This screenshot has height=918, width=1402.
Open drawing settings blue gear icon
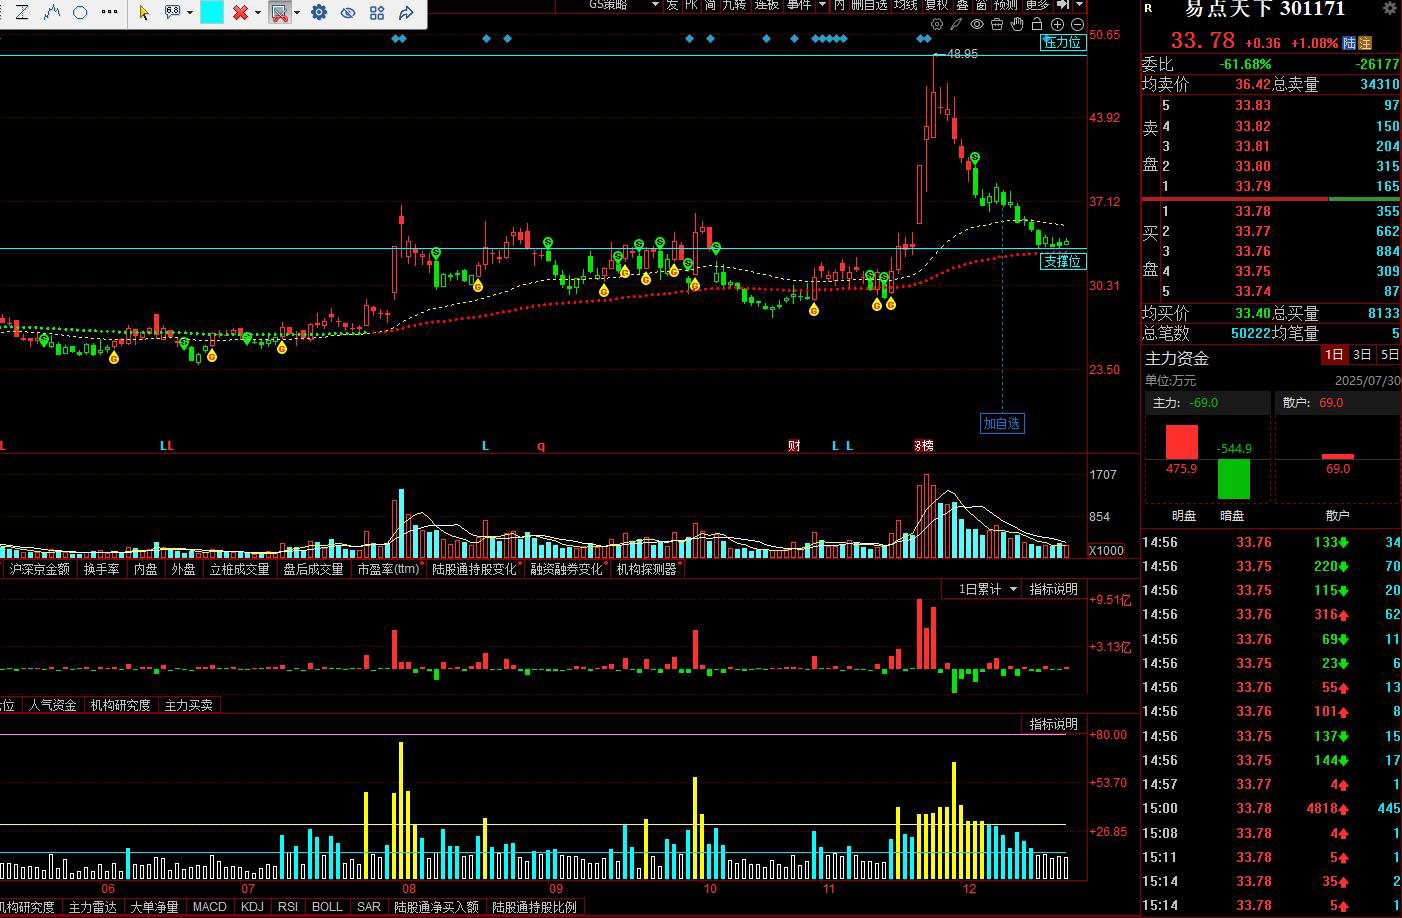(319, 12)
